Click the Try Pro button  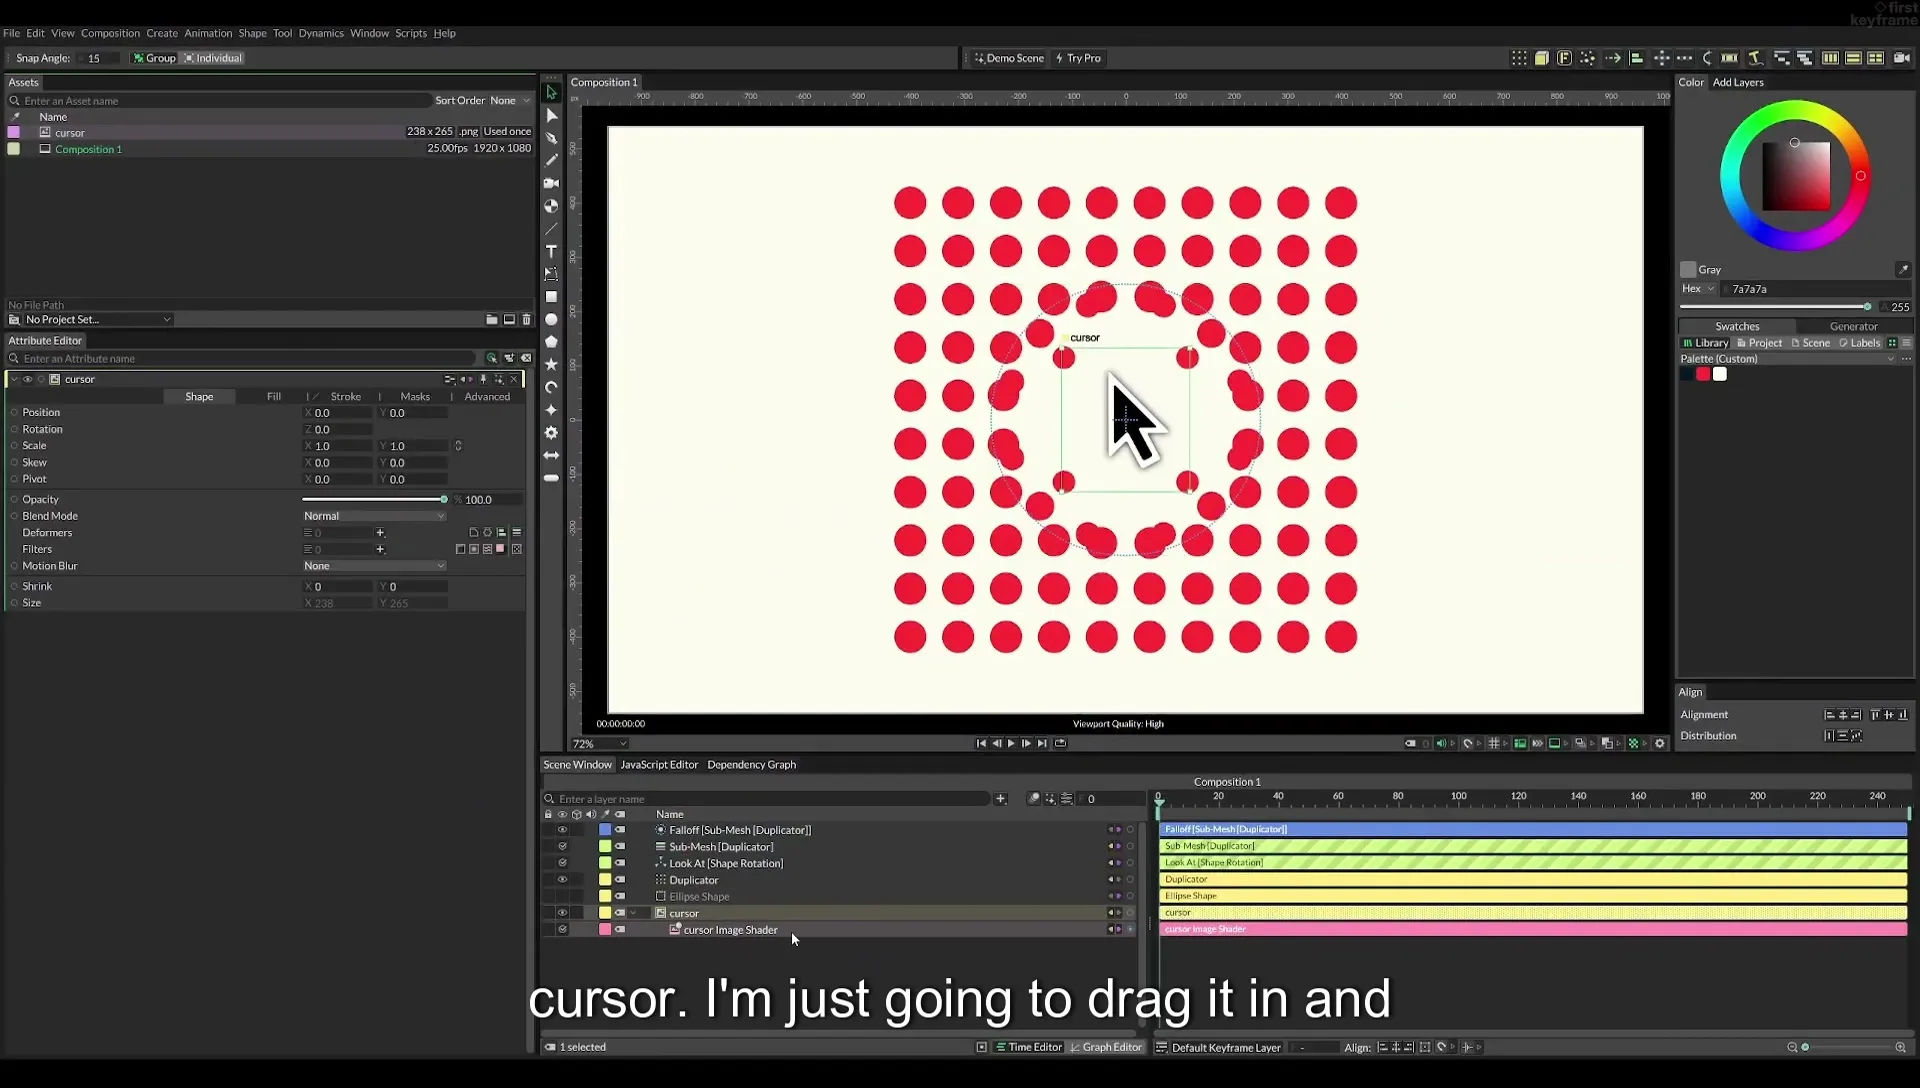pyautogui.click(x=1078, y=58)
